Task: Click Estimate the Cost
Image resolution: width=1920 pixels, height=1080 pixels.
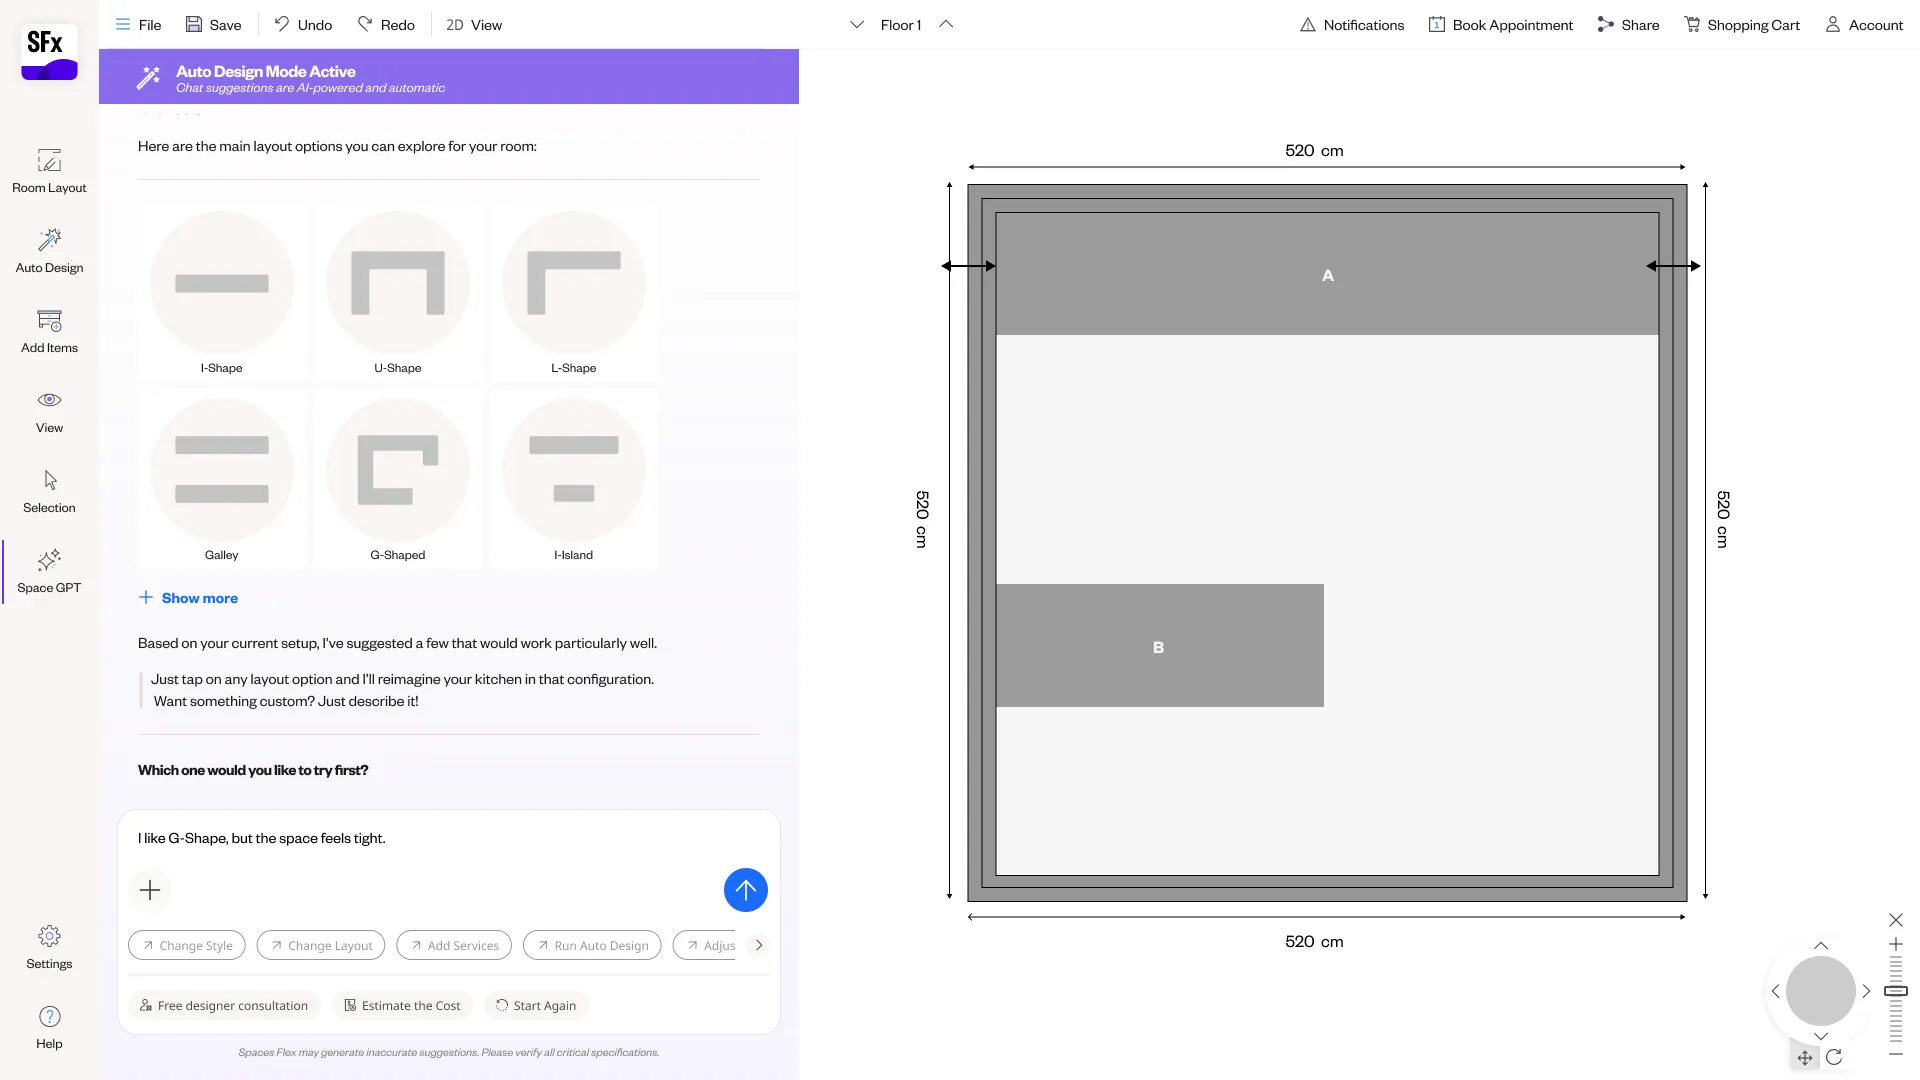Action: pyautogui.click(x=402, y=1006)
